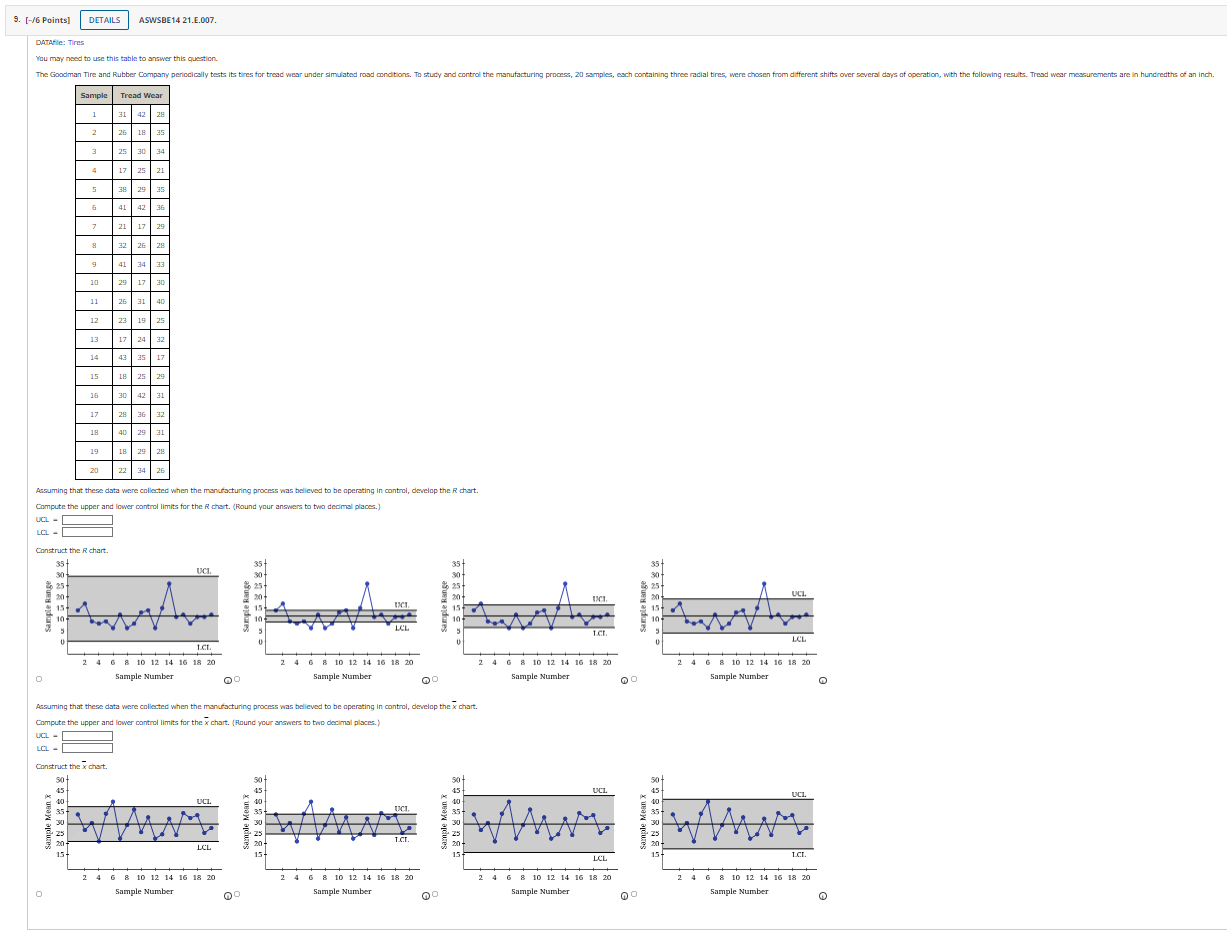Open info icon beside first x-bar chart

click(x=228, y=896)
